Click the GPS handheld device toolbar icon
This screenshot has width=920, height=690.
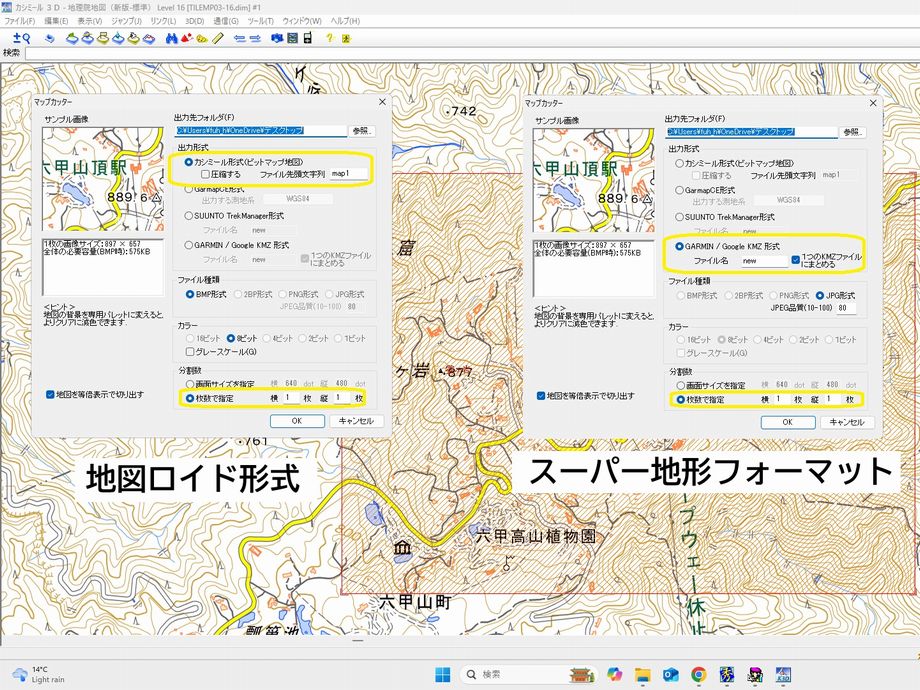click(x=308, y=38)
